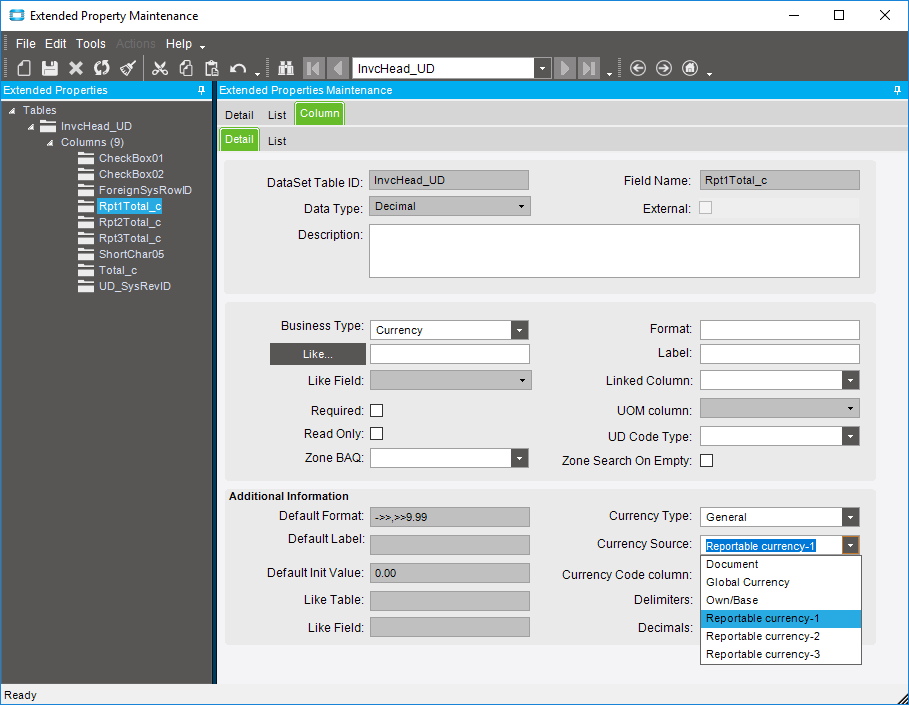This screenshot has height=705, width=909.
Task: Click the New record toolbar icon
Action: pyautogui.click(x=24, y=68)
